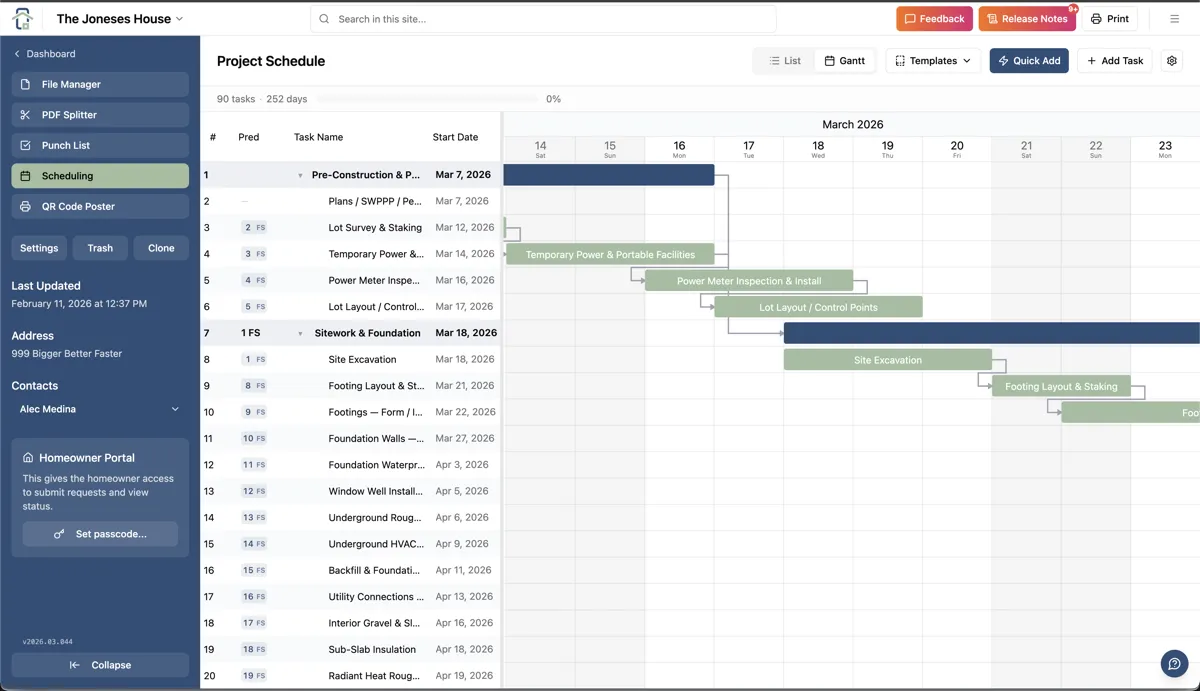Image resolution: width=1200 pixels, height=691 pixels.
Task: Open the chat widget in the bottom corner
Action: 1174,663
